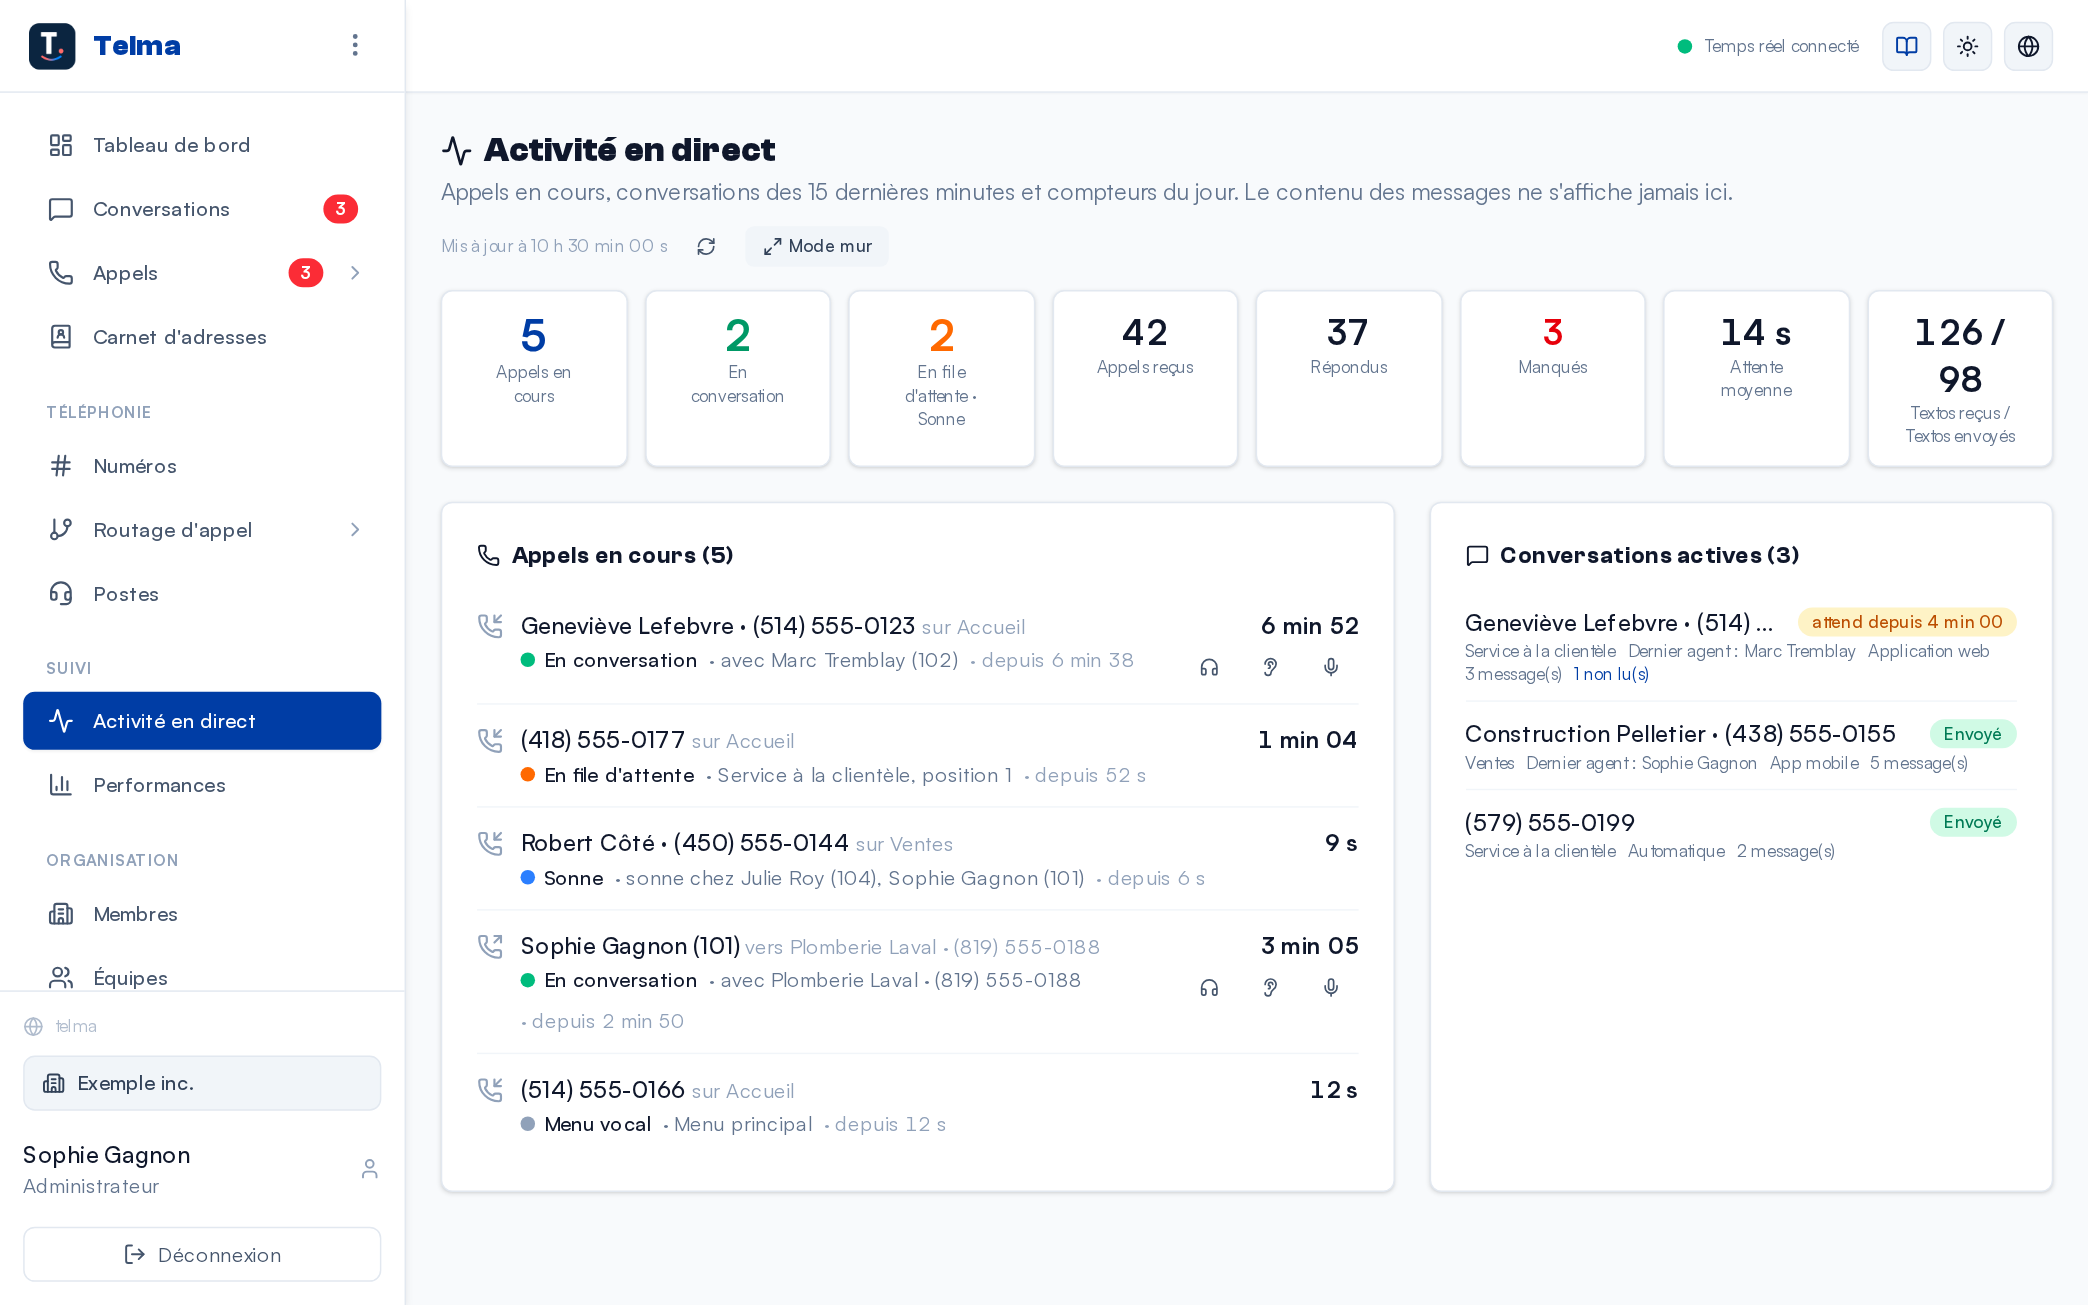
Task: Expand Routage d'appel chevron
Action: (355, 530)
